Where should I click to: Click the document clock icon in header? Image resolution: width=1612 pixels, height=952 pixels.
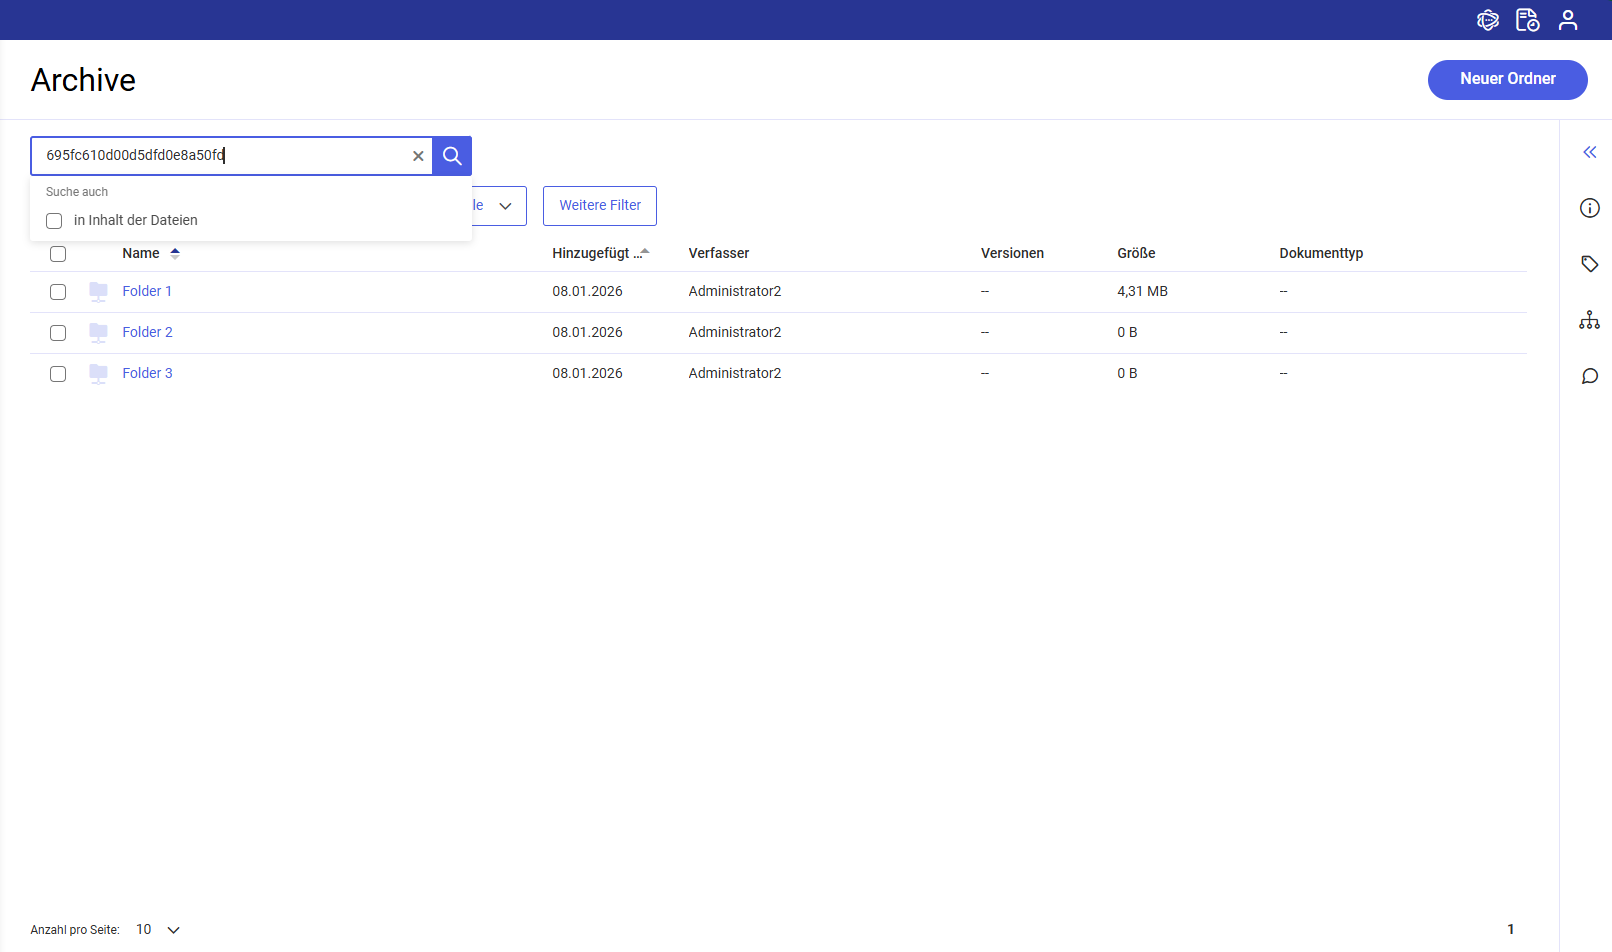point(1527,20)
